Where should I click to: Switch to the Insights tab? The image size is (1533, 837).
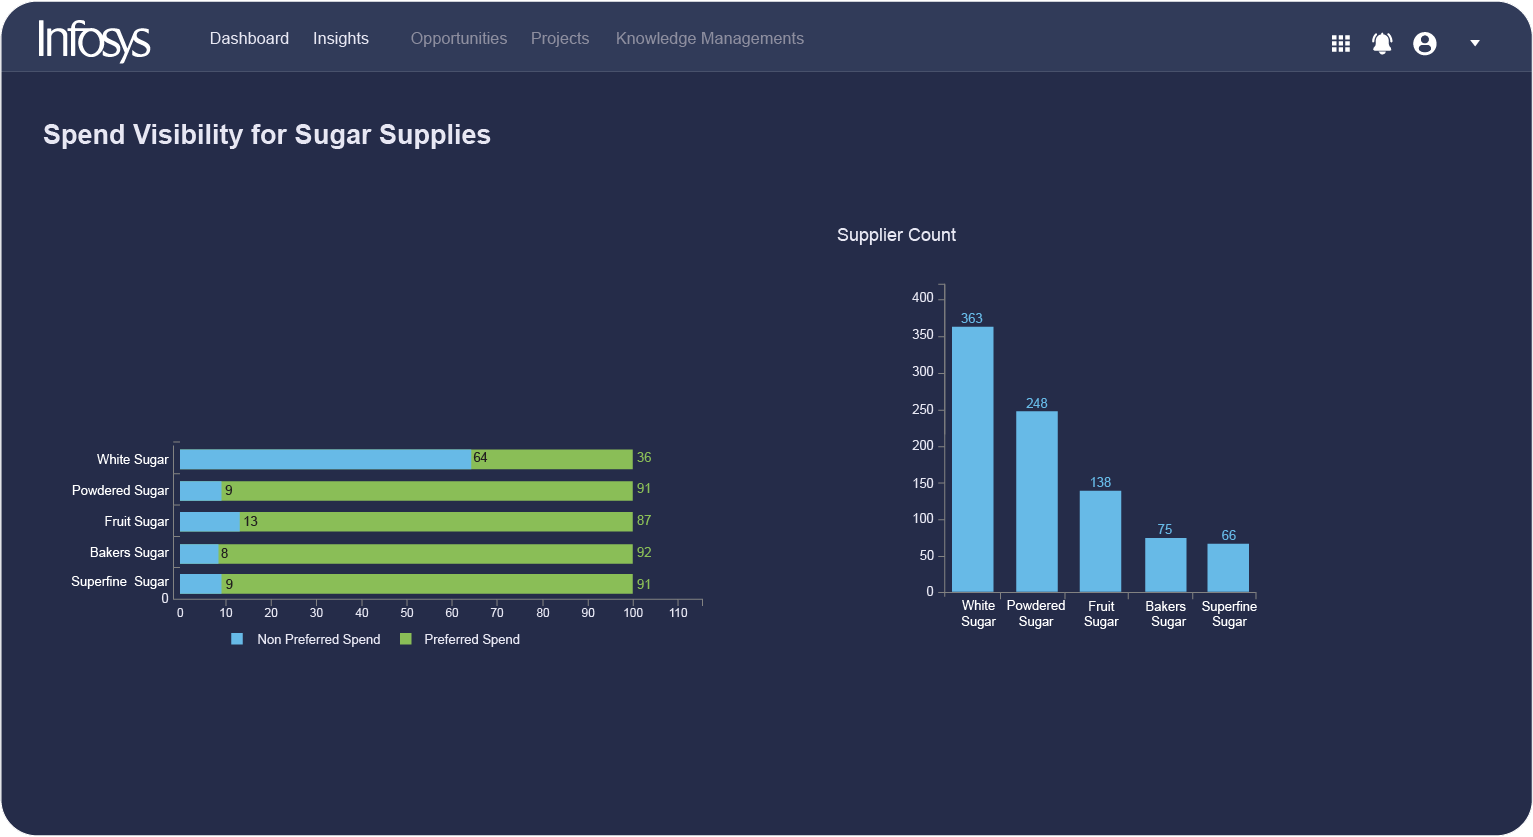click(x=340, y=38)
